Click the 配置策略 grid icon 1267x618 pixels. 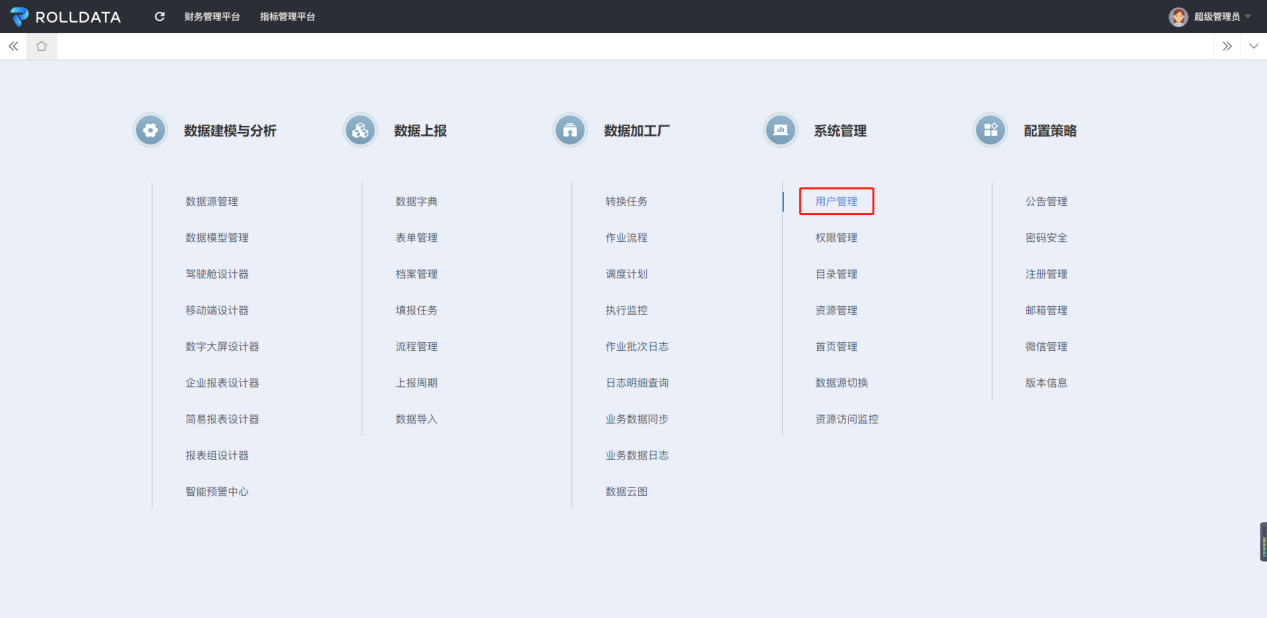point(990,130)
